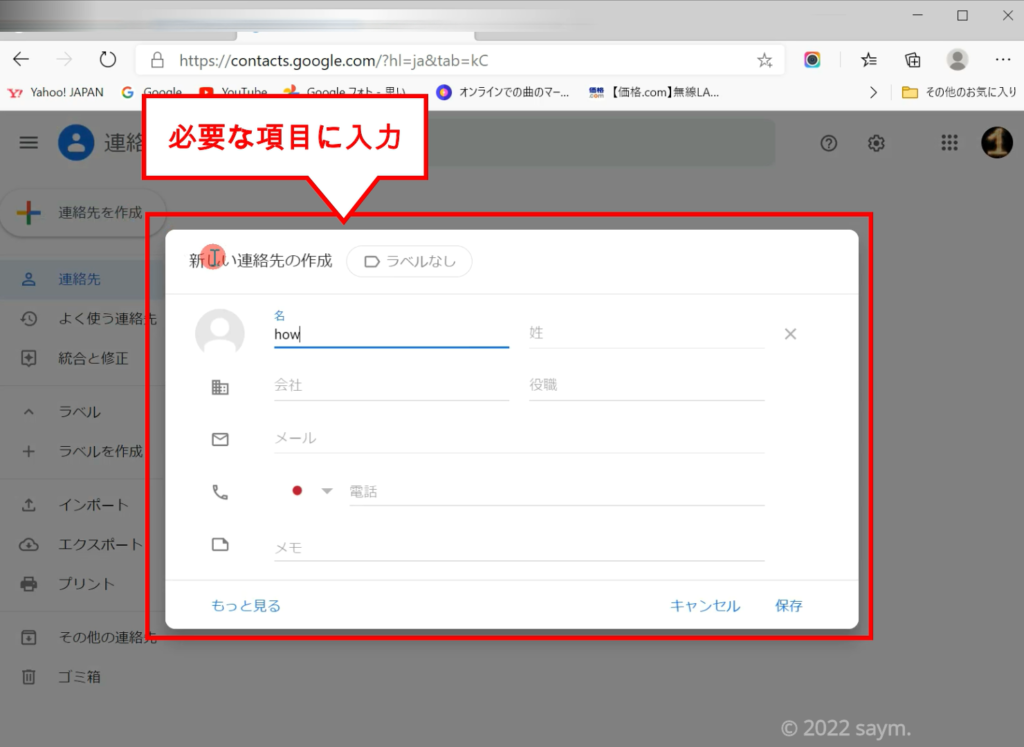This screenshot has height=747, width=1024.
Task: Open the ゴミ箱 in the sidebar
Action: click(79, 677)
